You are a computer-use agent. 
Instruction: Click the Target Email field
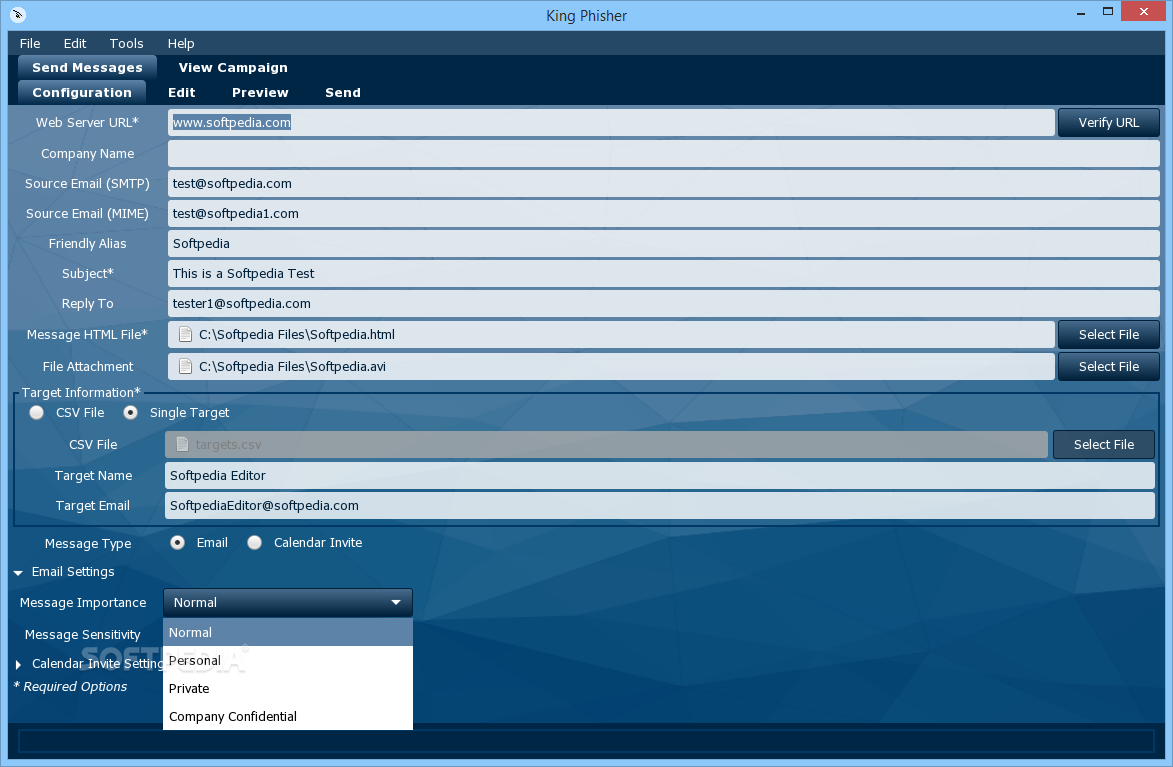coord(660,505)
